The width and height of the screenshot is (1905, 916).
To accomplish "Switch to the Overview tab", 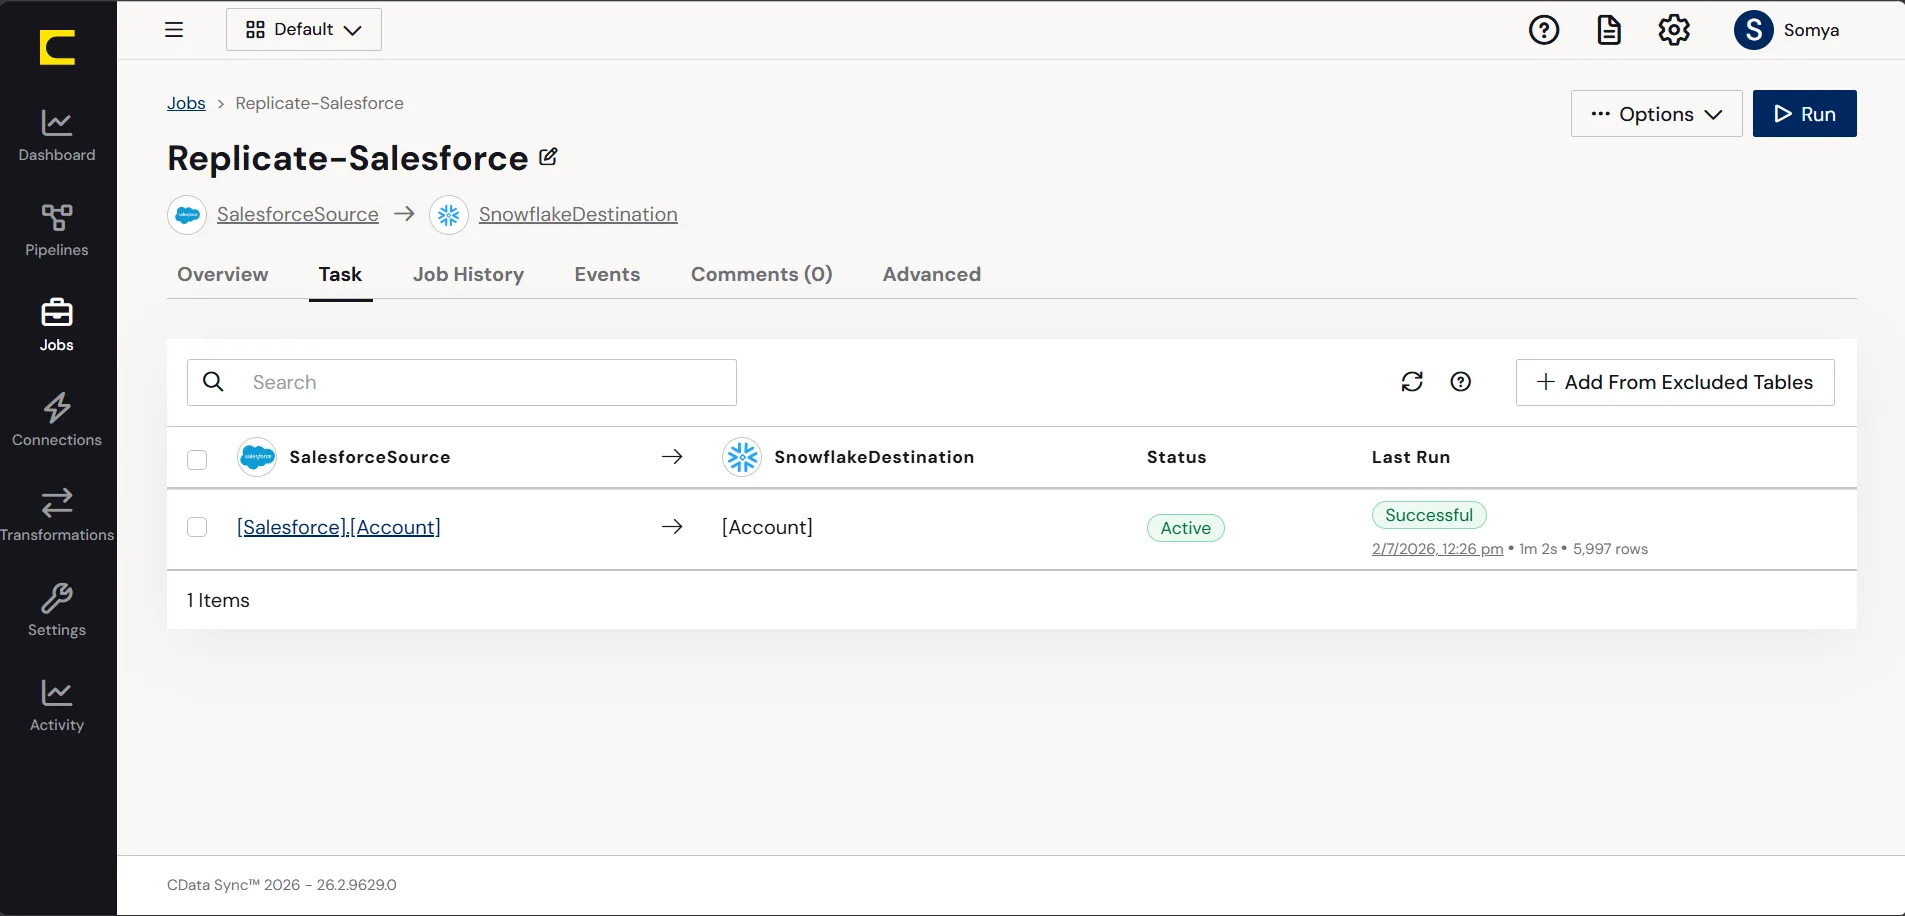I will pyautogui.click(x=223, y=274).
